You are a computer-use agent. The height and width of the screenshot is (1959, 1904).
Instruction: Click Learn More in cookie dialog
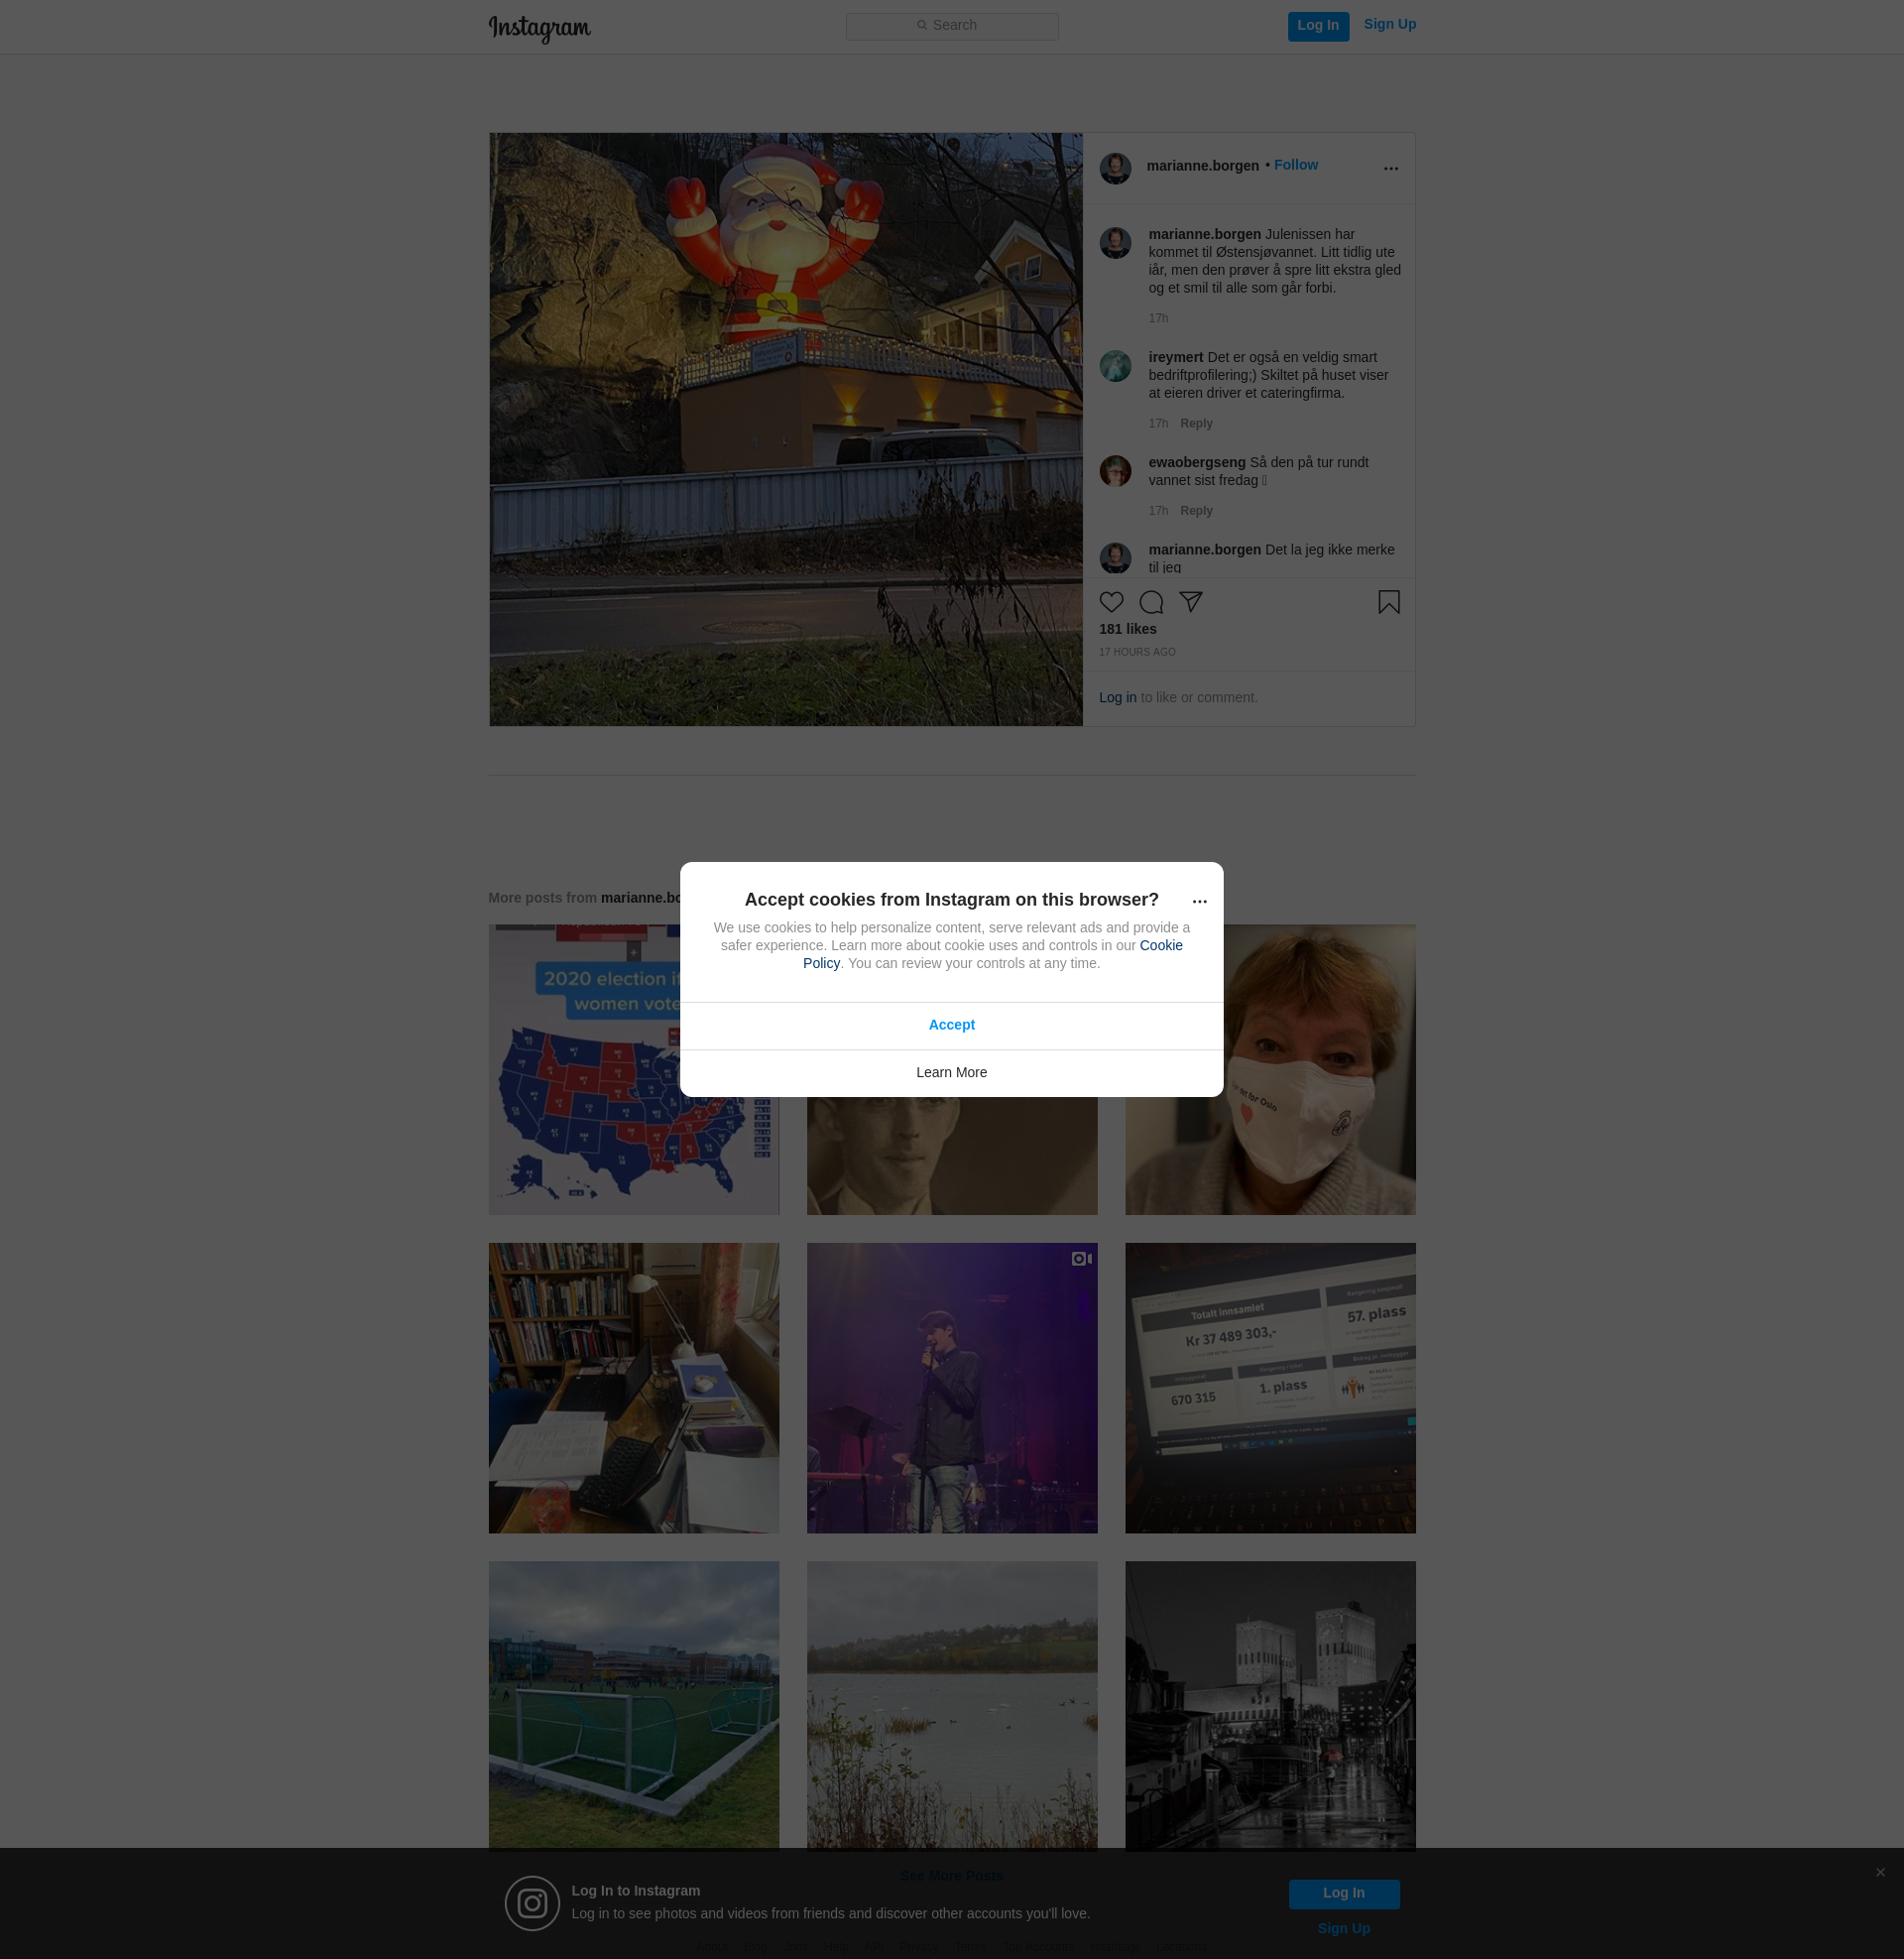(951, 1073)
